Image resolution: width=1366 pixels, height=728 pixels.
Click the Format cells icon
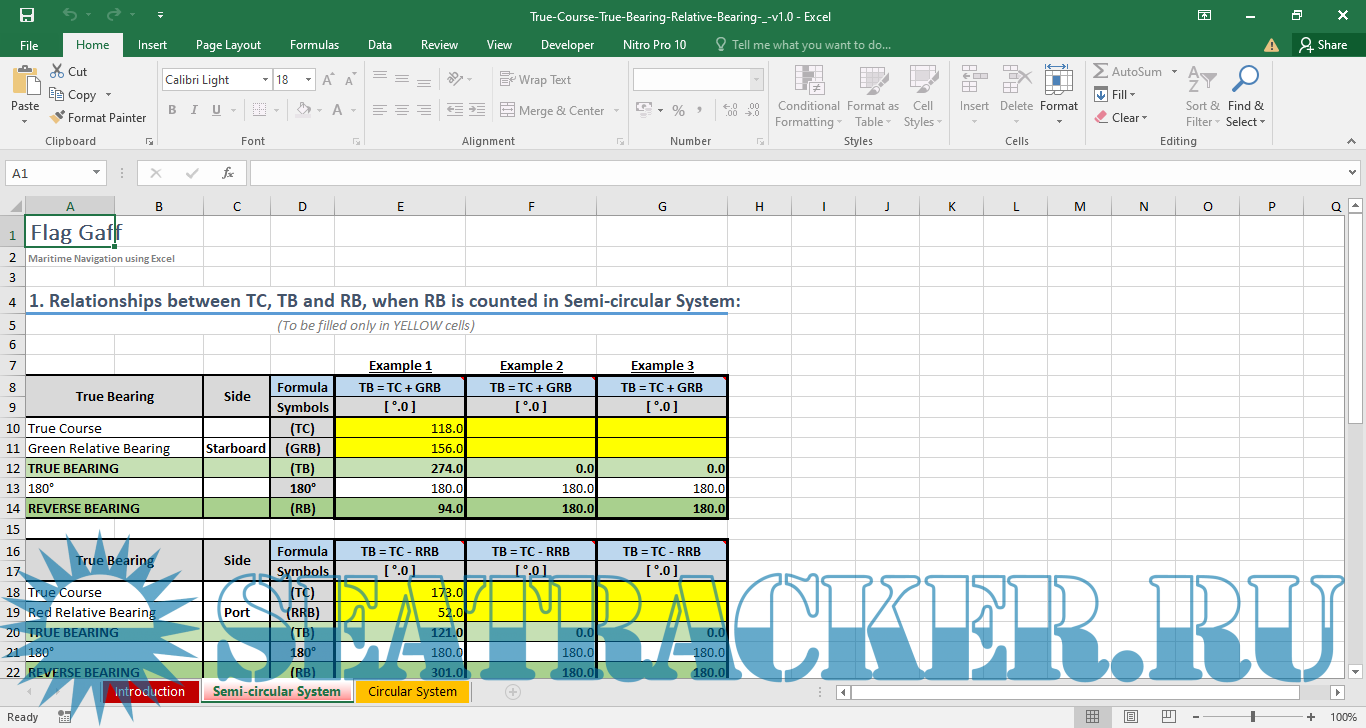pyautogui.click(x=1058, y=80)
